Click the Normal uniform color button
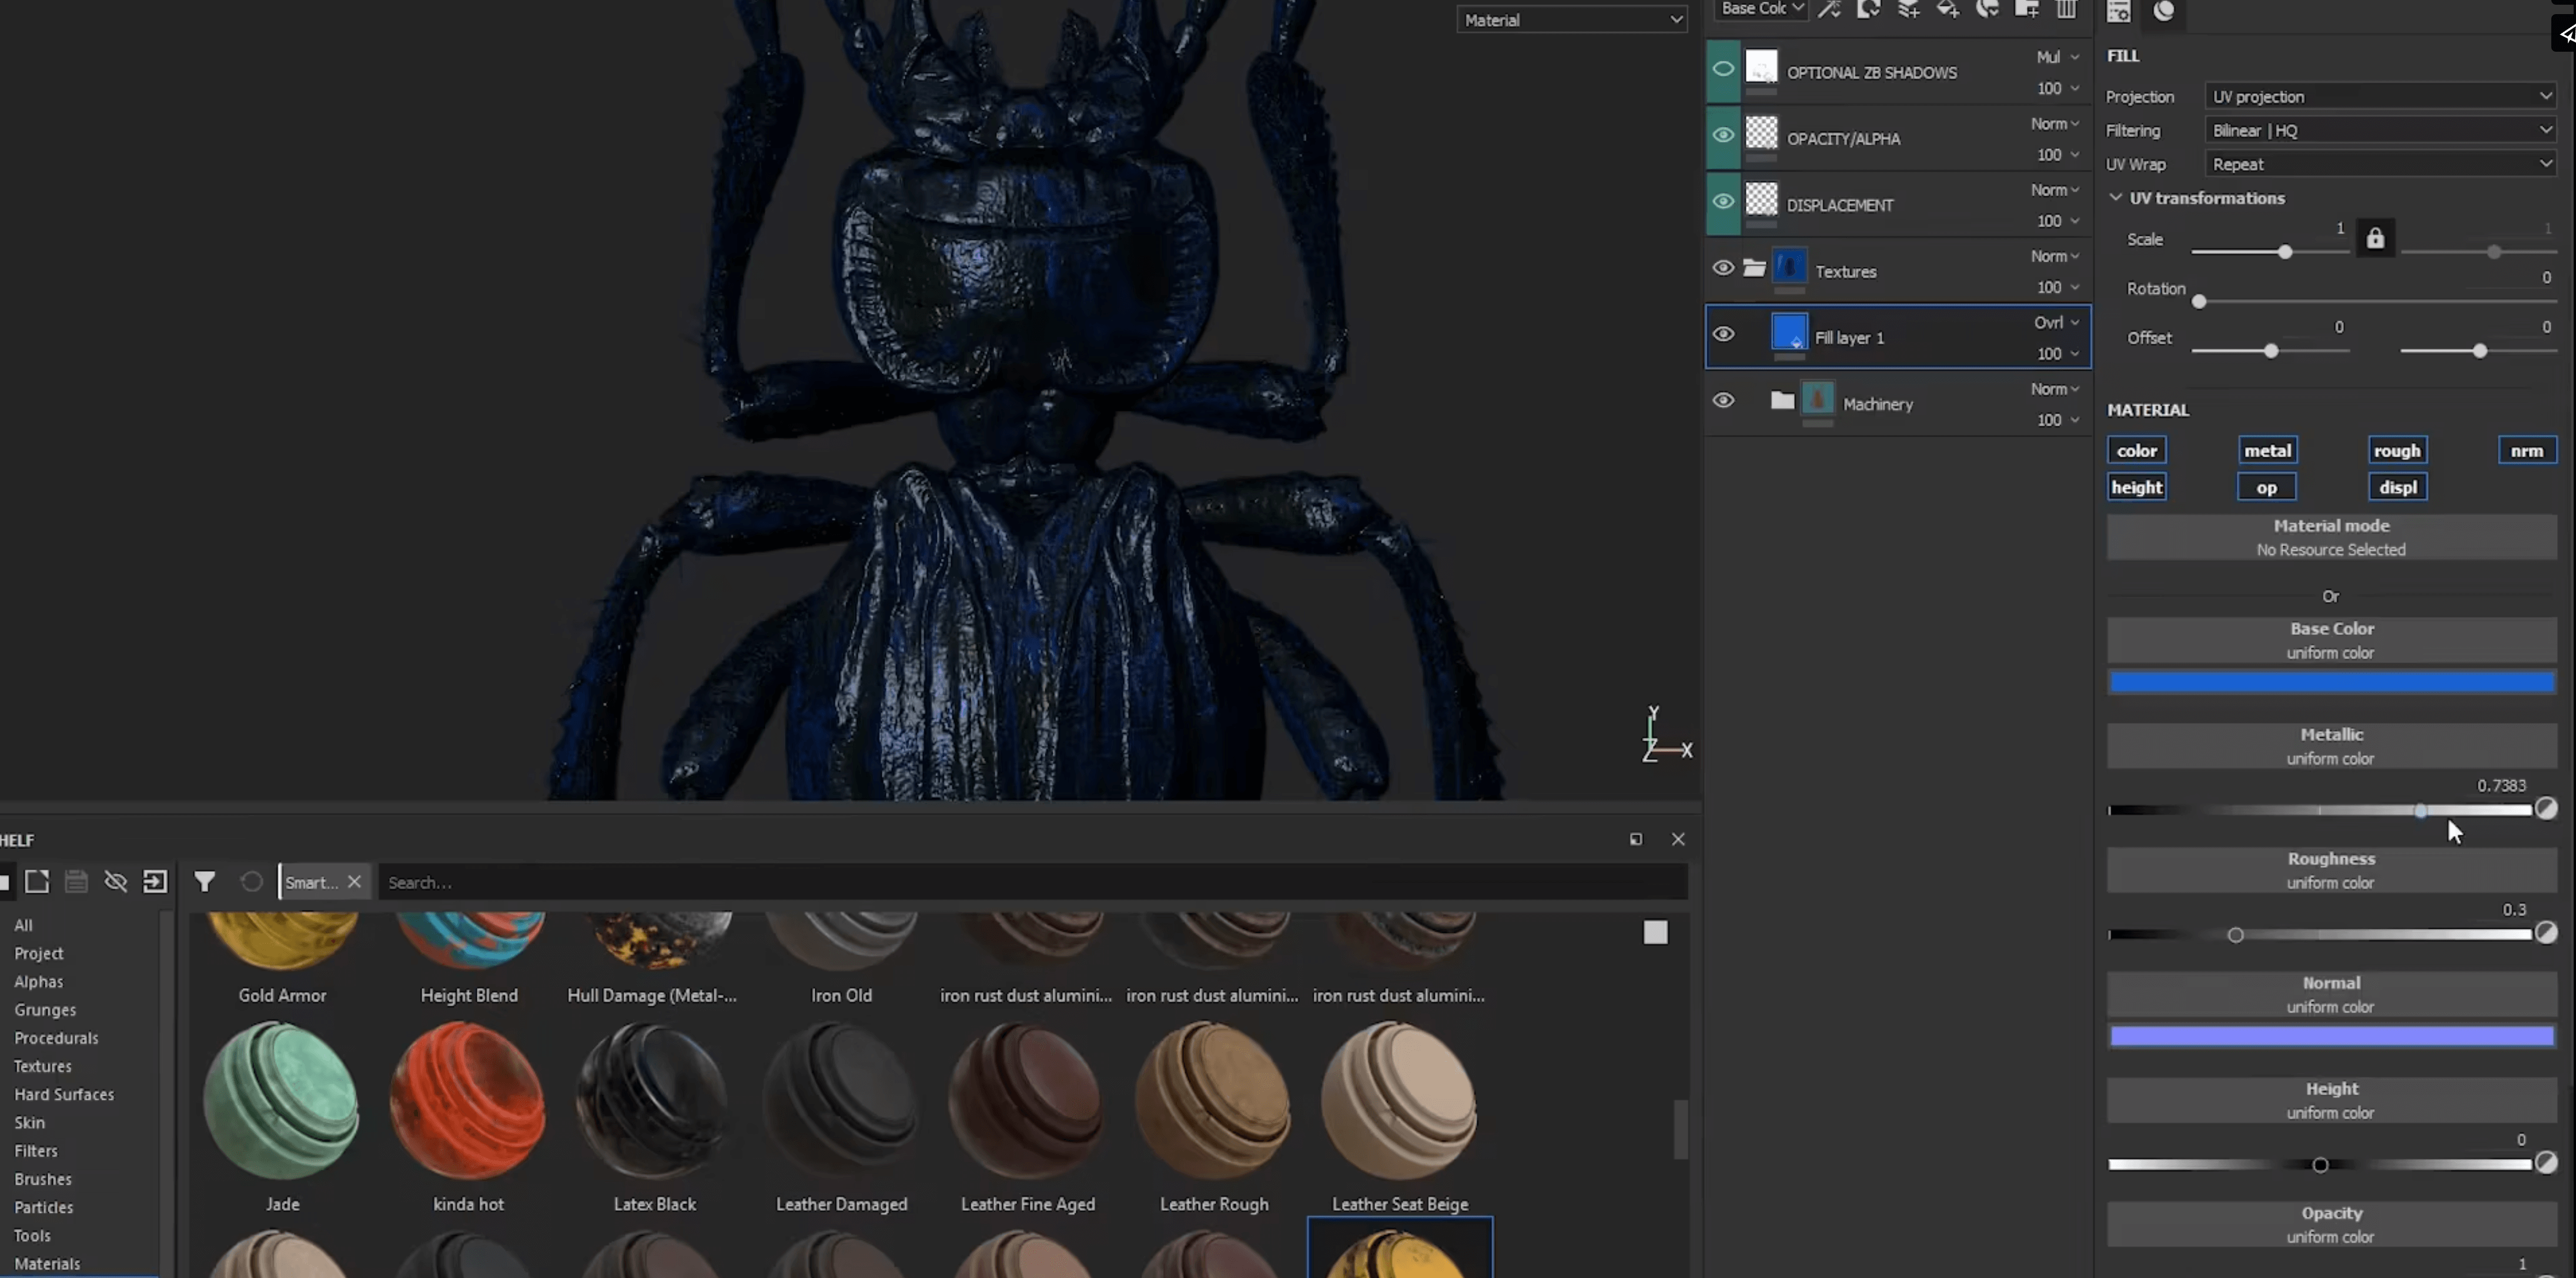 (2331, 994)
